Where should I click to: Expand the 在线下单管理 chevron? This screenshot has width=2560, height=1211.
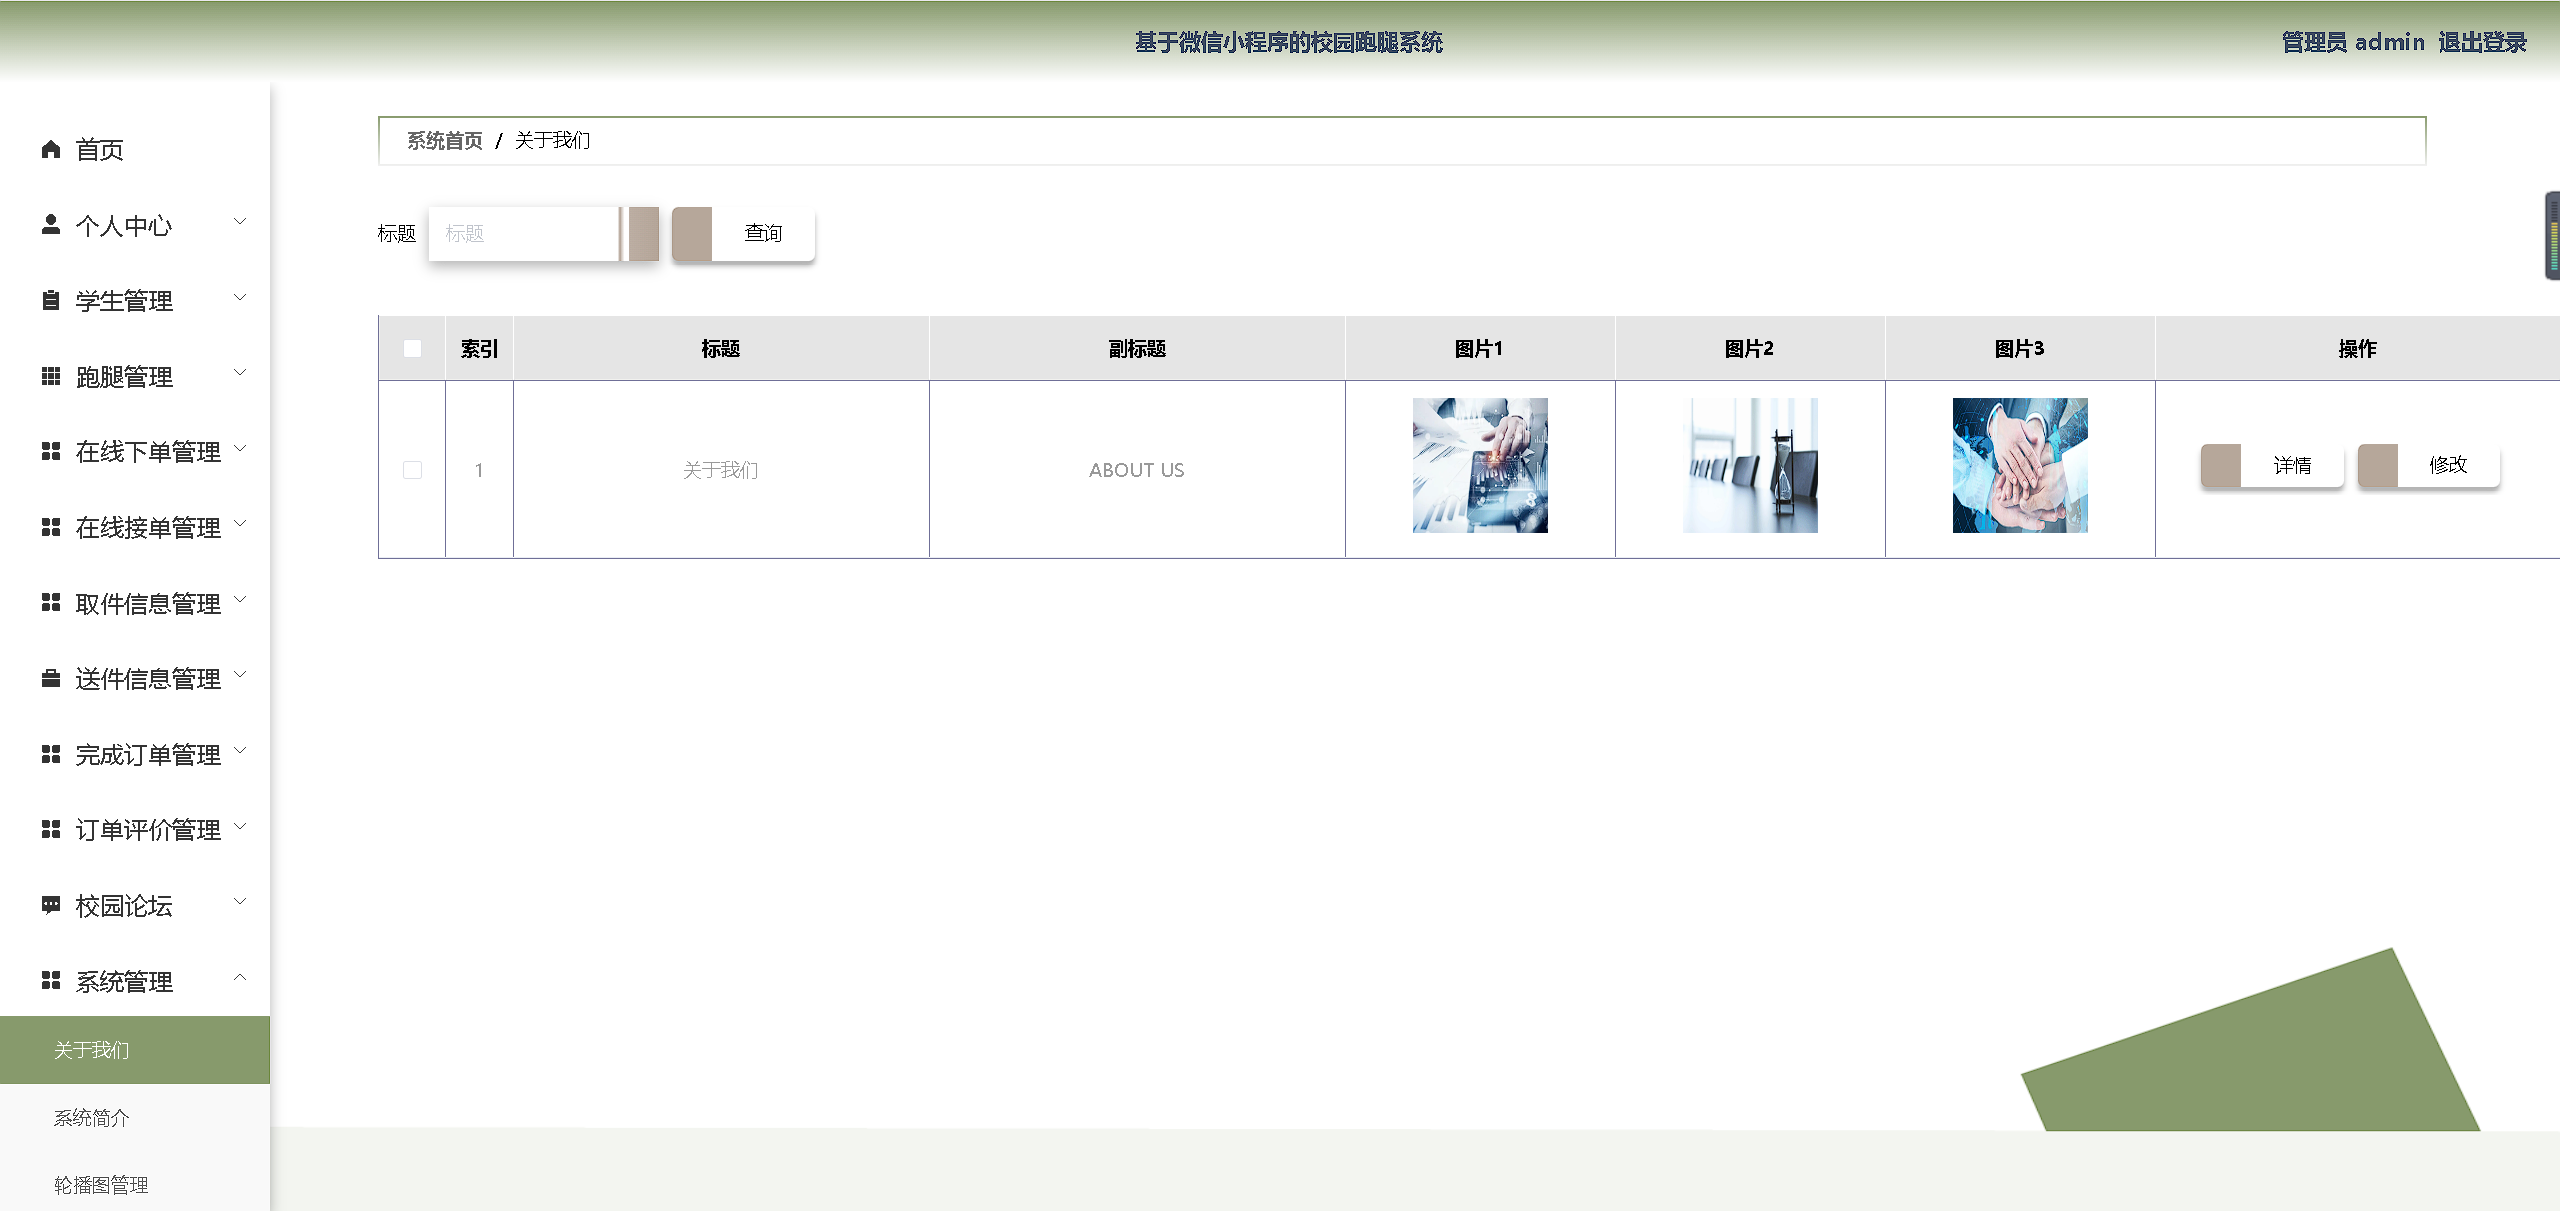[240, 449]
